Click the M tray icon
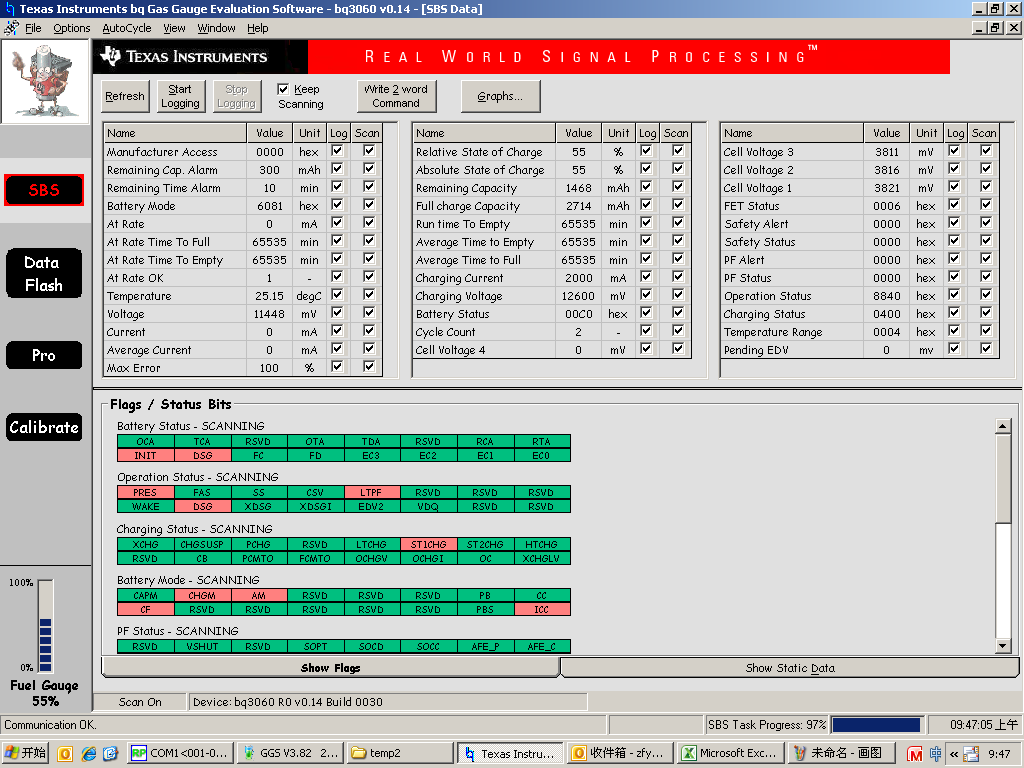This screenshot has width=1024, height=768. (x=914, y=754)
